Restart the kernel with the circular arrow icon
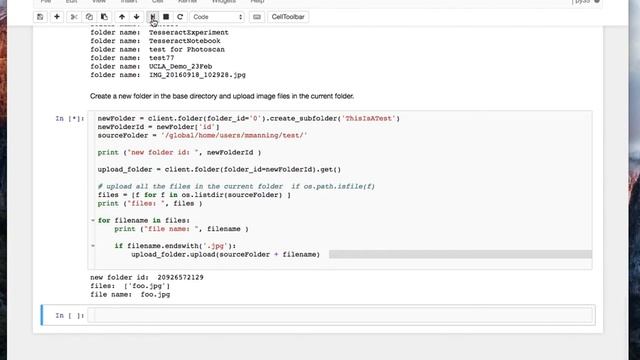The height and width of the screenshot is (360, 640). (180, 17)
